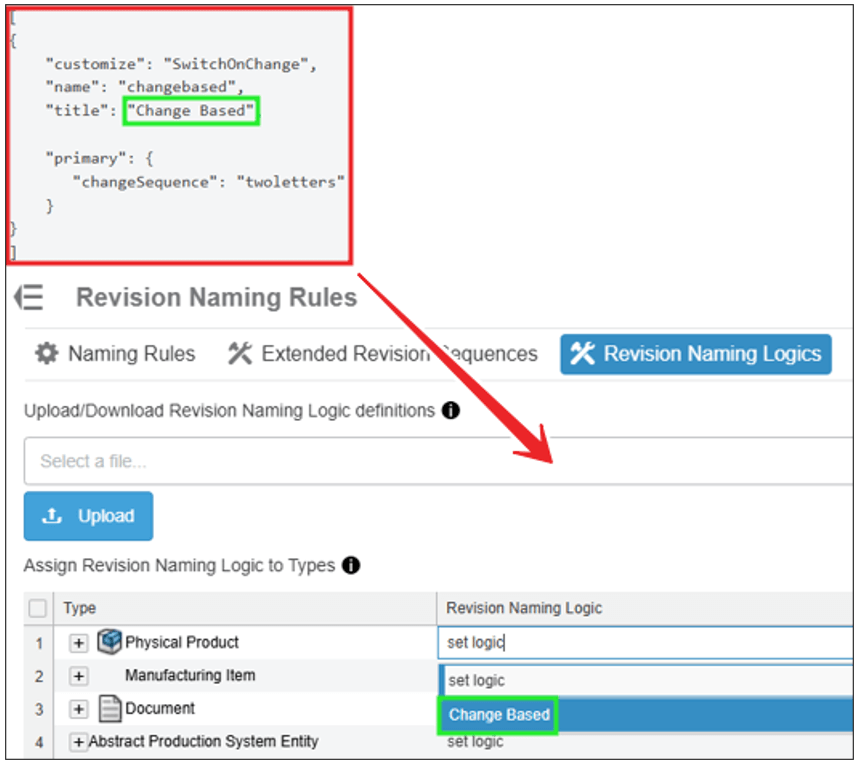Viewport: 858px width, 761px height.
Task: Toggle the select-all checkbox in table header
Action: pyautogui.click(x=38, y=608)
